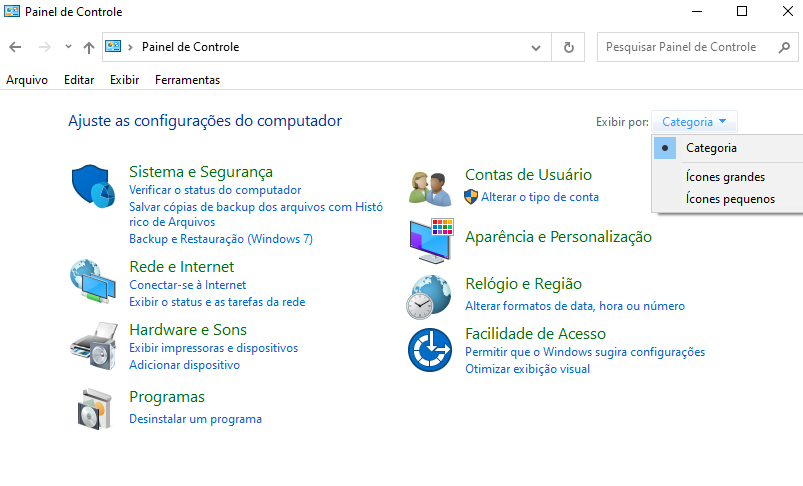Click the control panel icon in address bar

coord(113,47)
